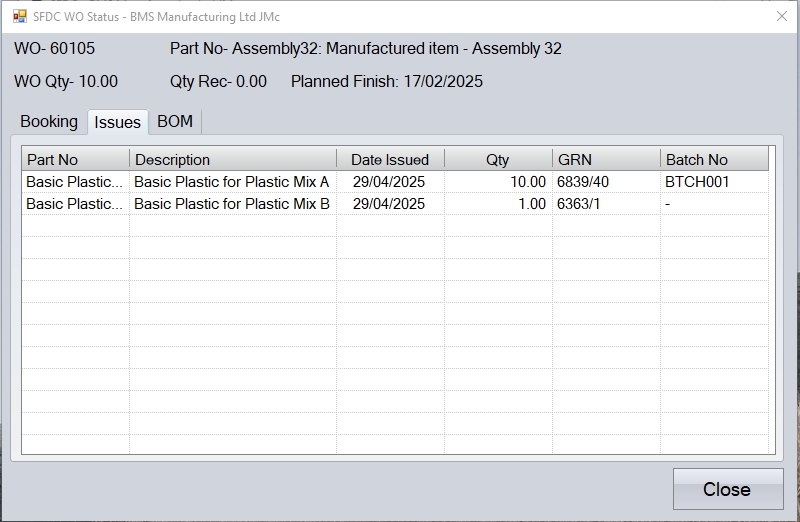
Task: Click the Description column header
Action: click(232, 160)
